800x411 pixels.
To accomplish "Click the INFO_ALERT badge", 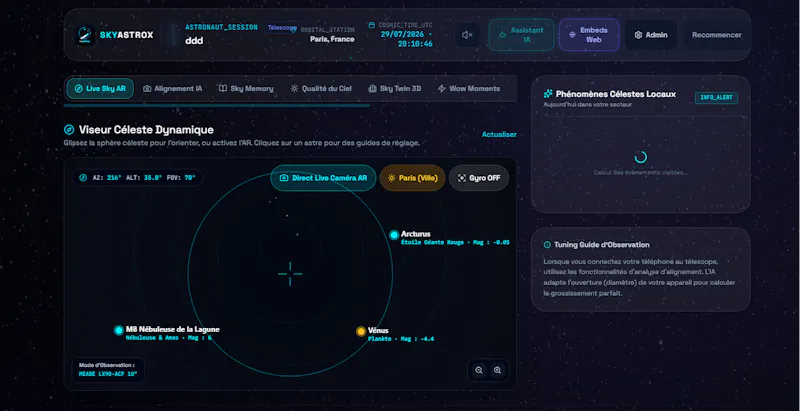I will 716,97.
